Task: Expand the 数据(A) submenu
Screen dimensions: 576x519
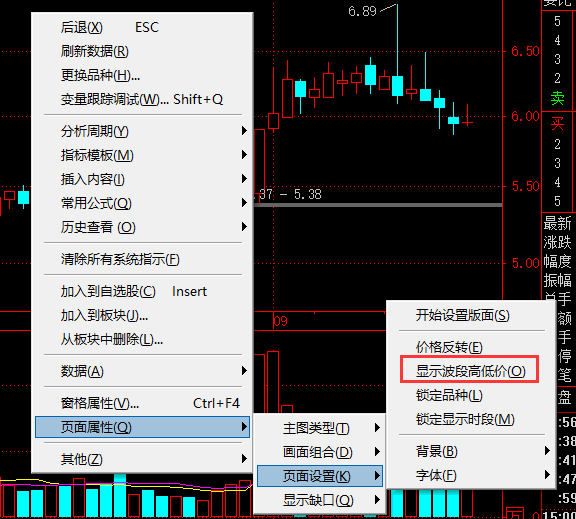Action: [143, 371]
